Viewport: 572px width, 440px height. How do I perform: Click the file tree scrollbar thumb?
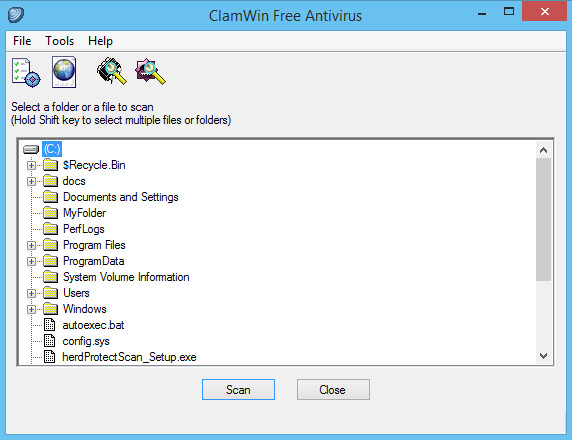[544, 219]
